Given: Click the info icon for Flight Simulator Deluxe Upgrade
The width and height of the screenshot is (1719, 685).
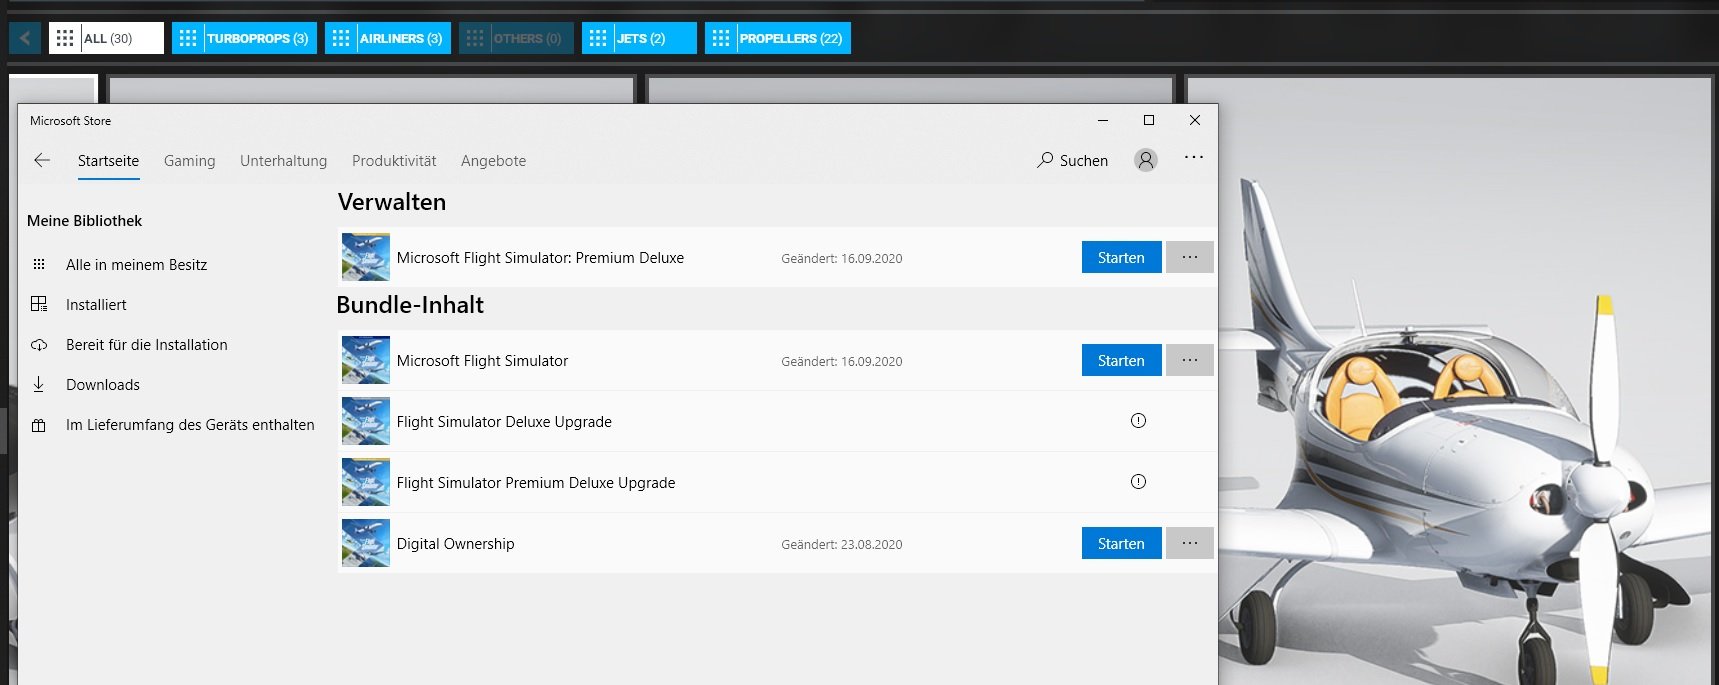Looking at the screenshot, I should pos(1138,420).
